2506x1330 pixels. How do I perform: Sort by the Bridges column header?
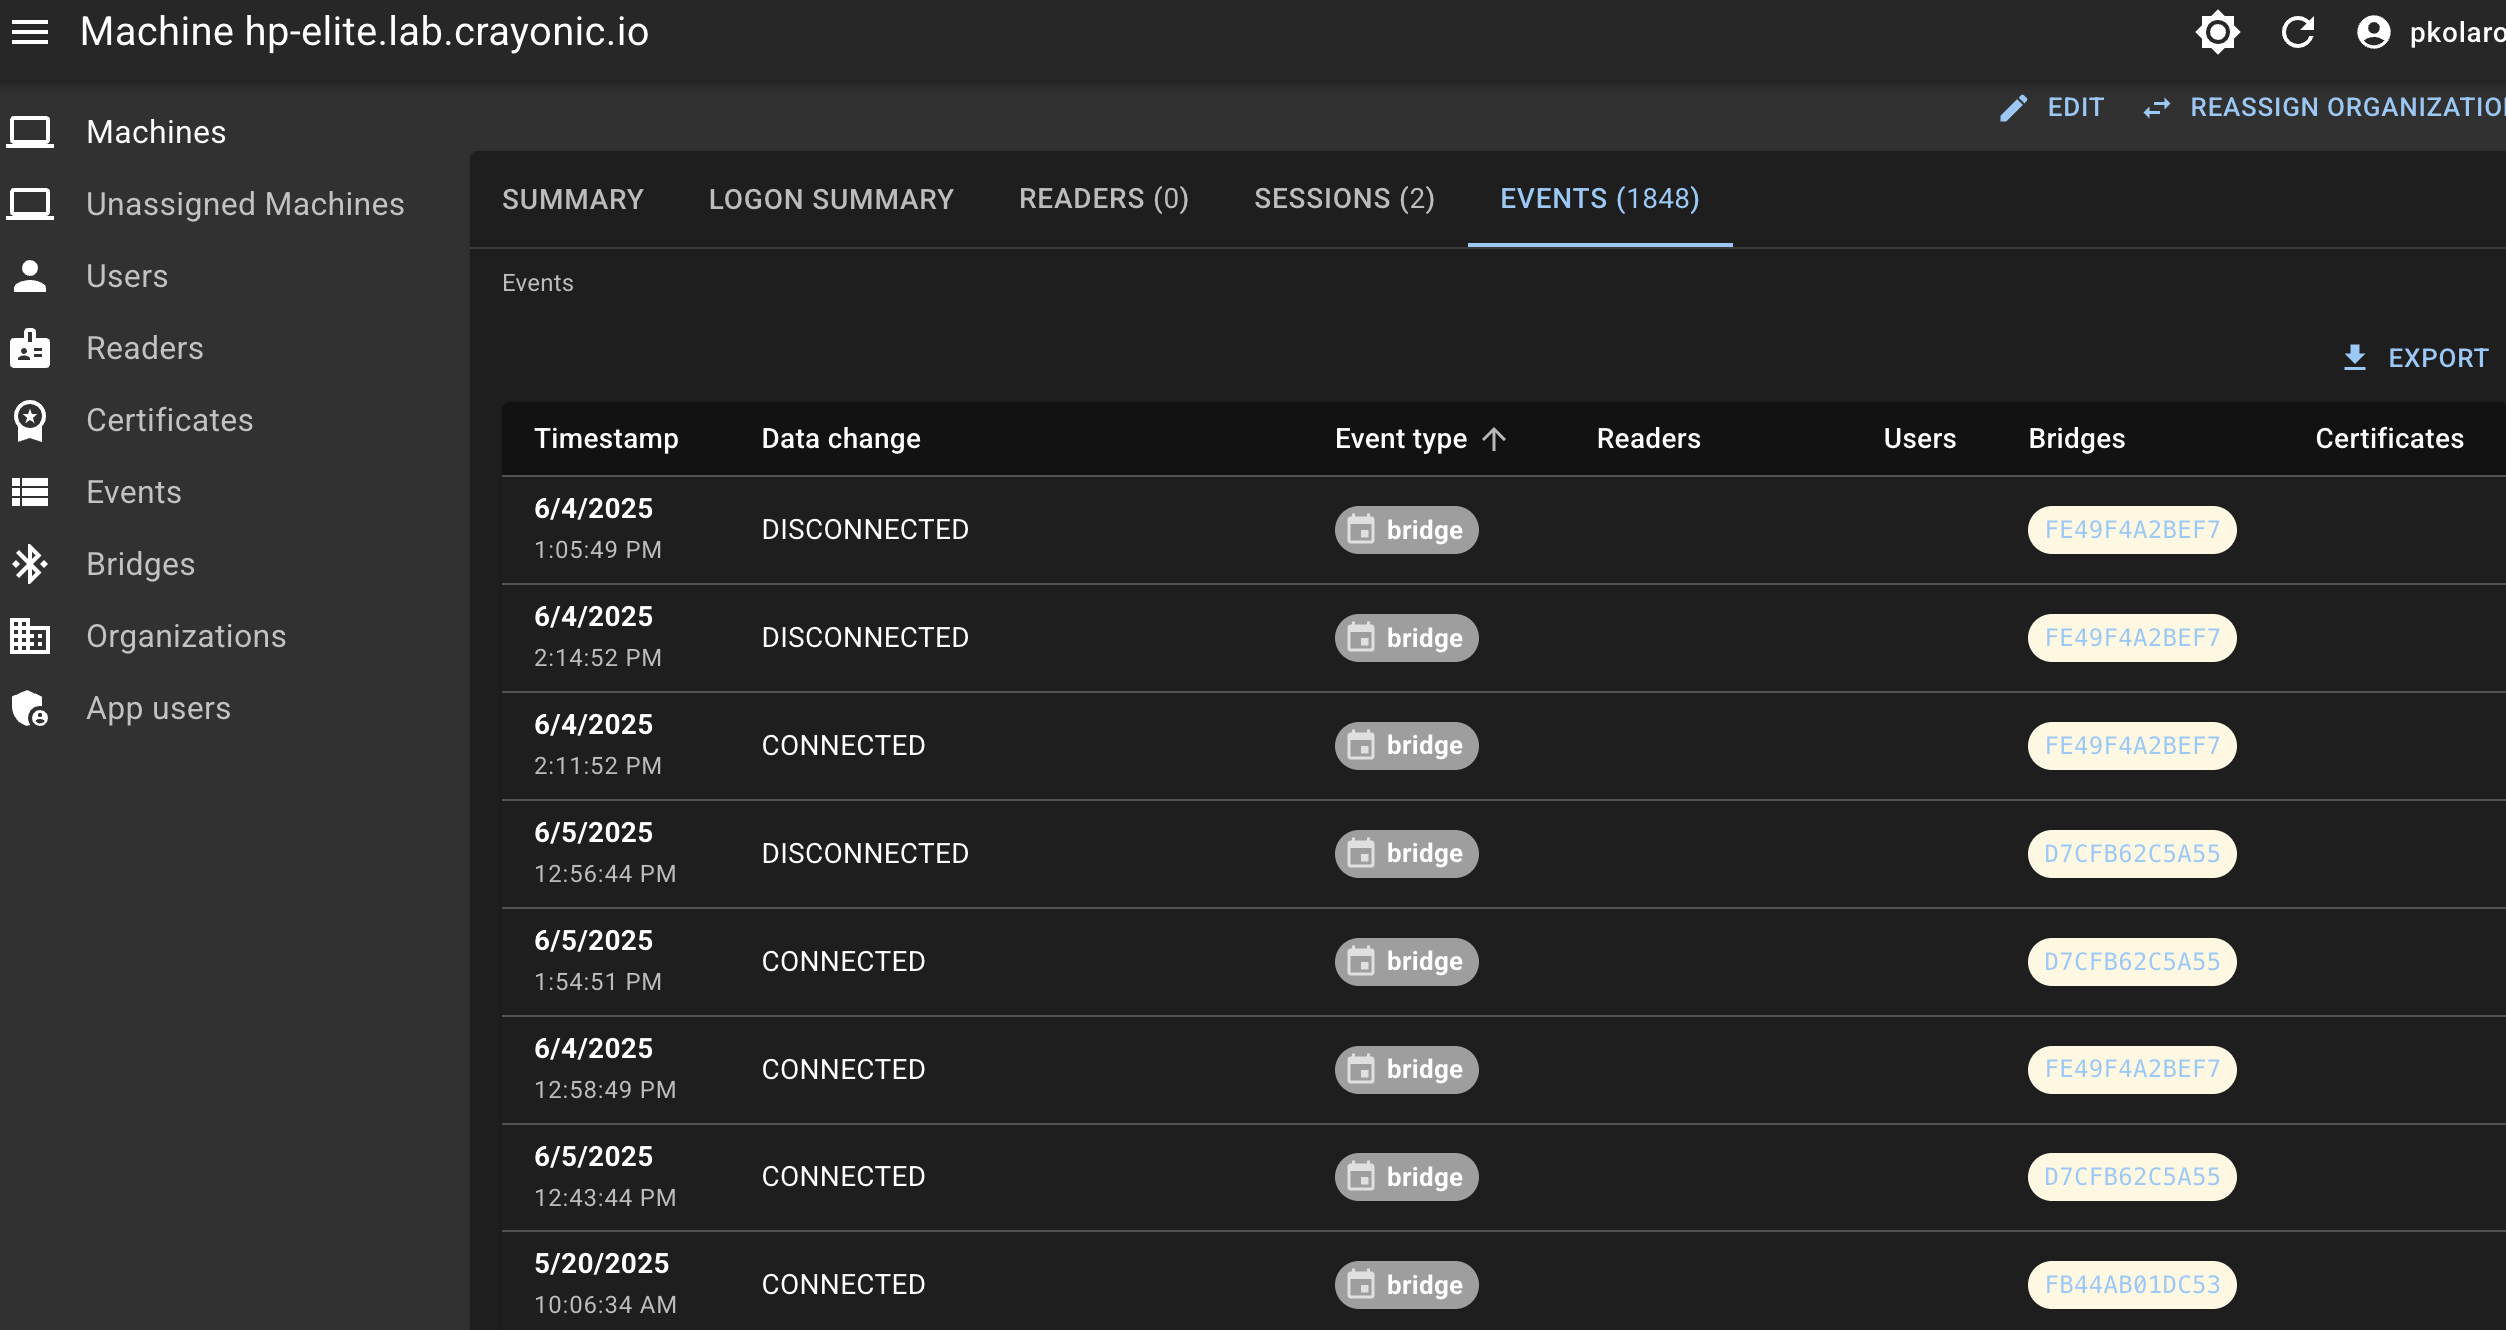2076,439
